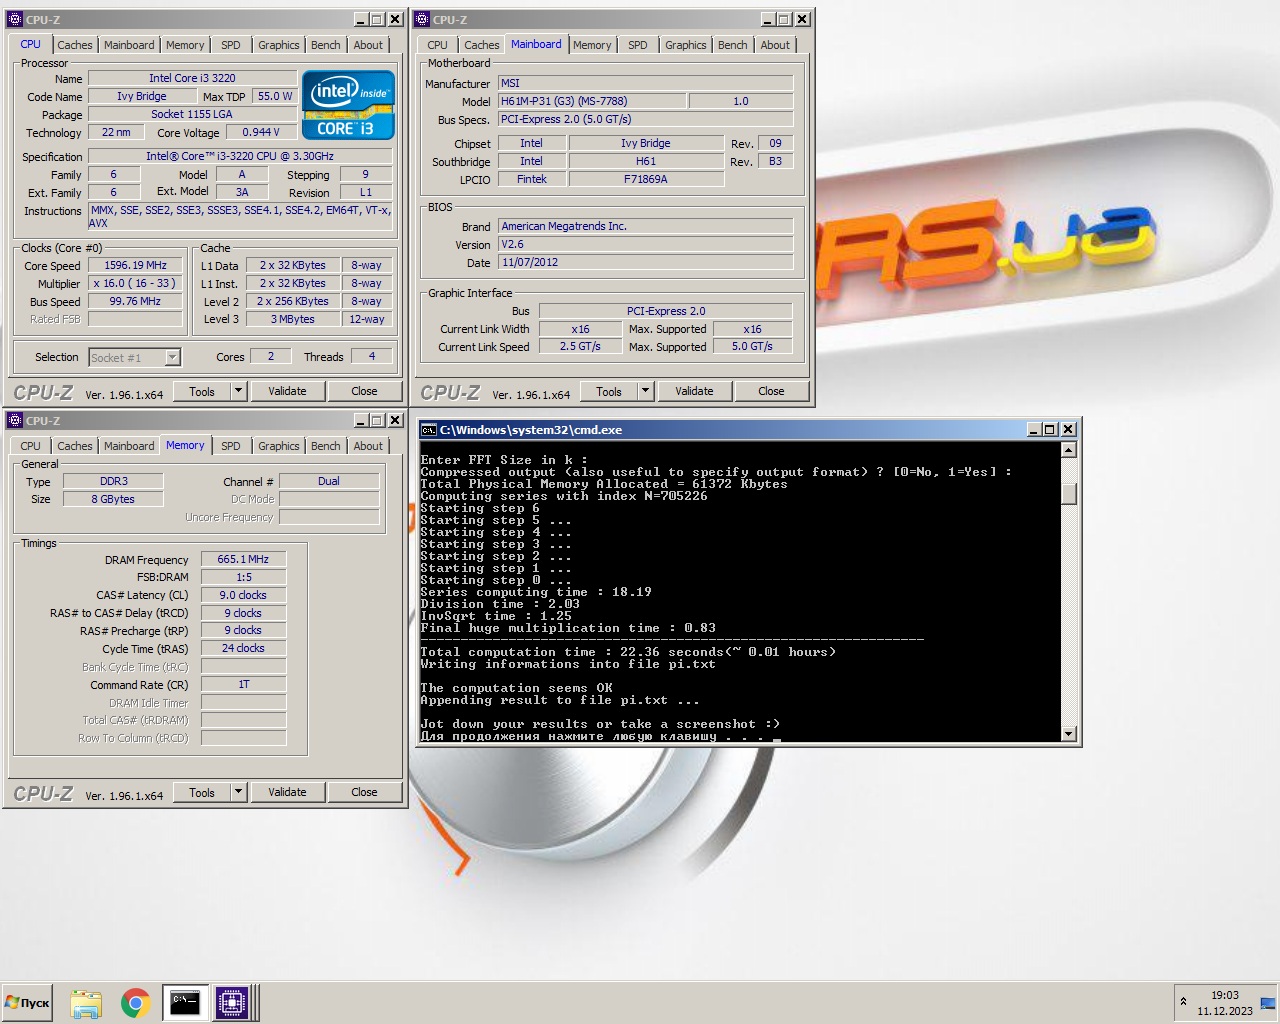This screenshot has width=1280, height=1024.
Task: Click Close button in Mainboard window
Action: [771, 391]
